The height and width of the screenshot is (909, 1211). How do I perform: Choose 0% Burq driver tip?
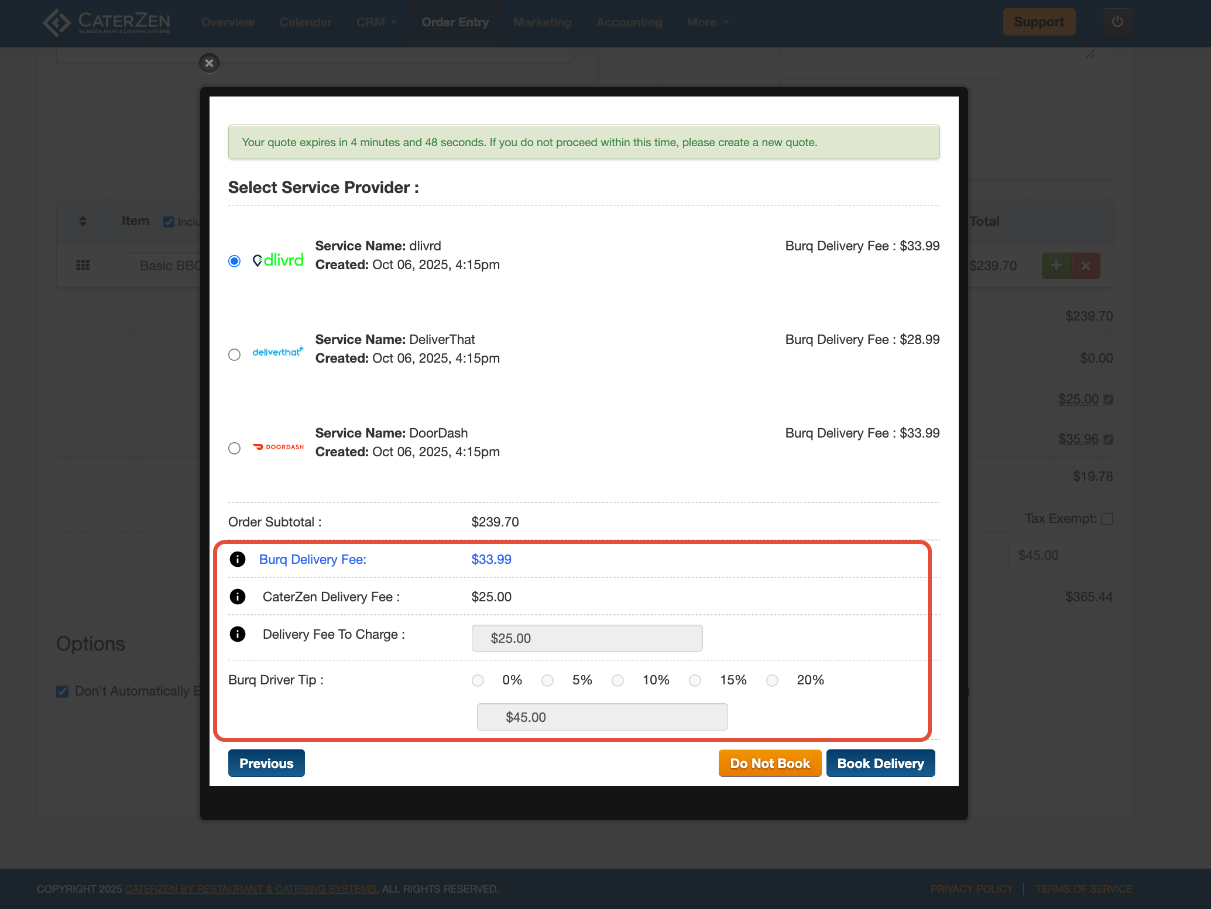point(478,680)
